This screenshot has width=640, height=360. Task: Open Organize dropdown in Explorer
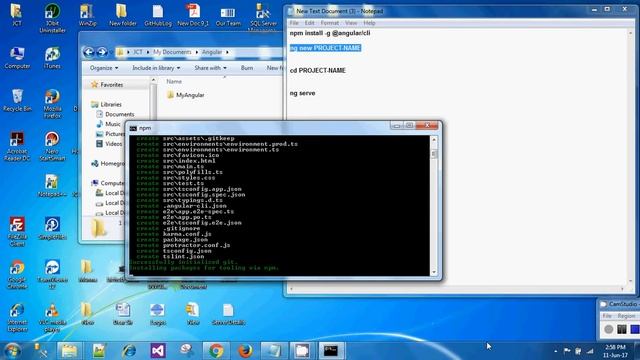(104, 68)
